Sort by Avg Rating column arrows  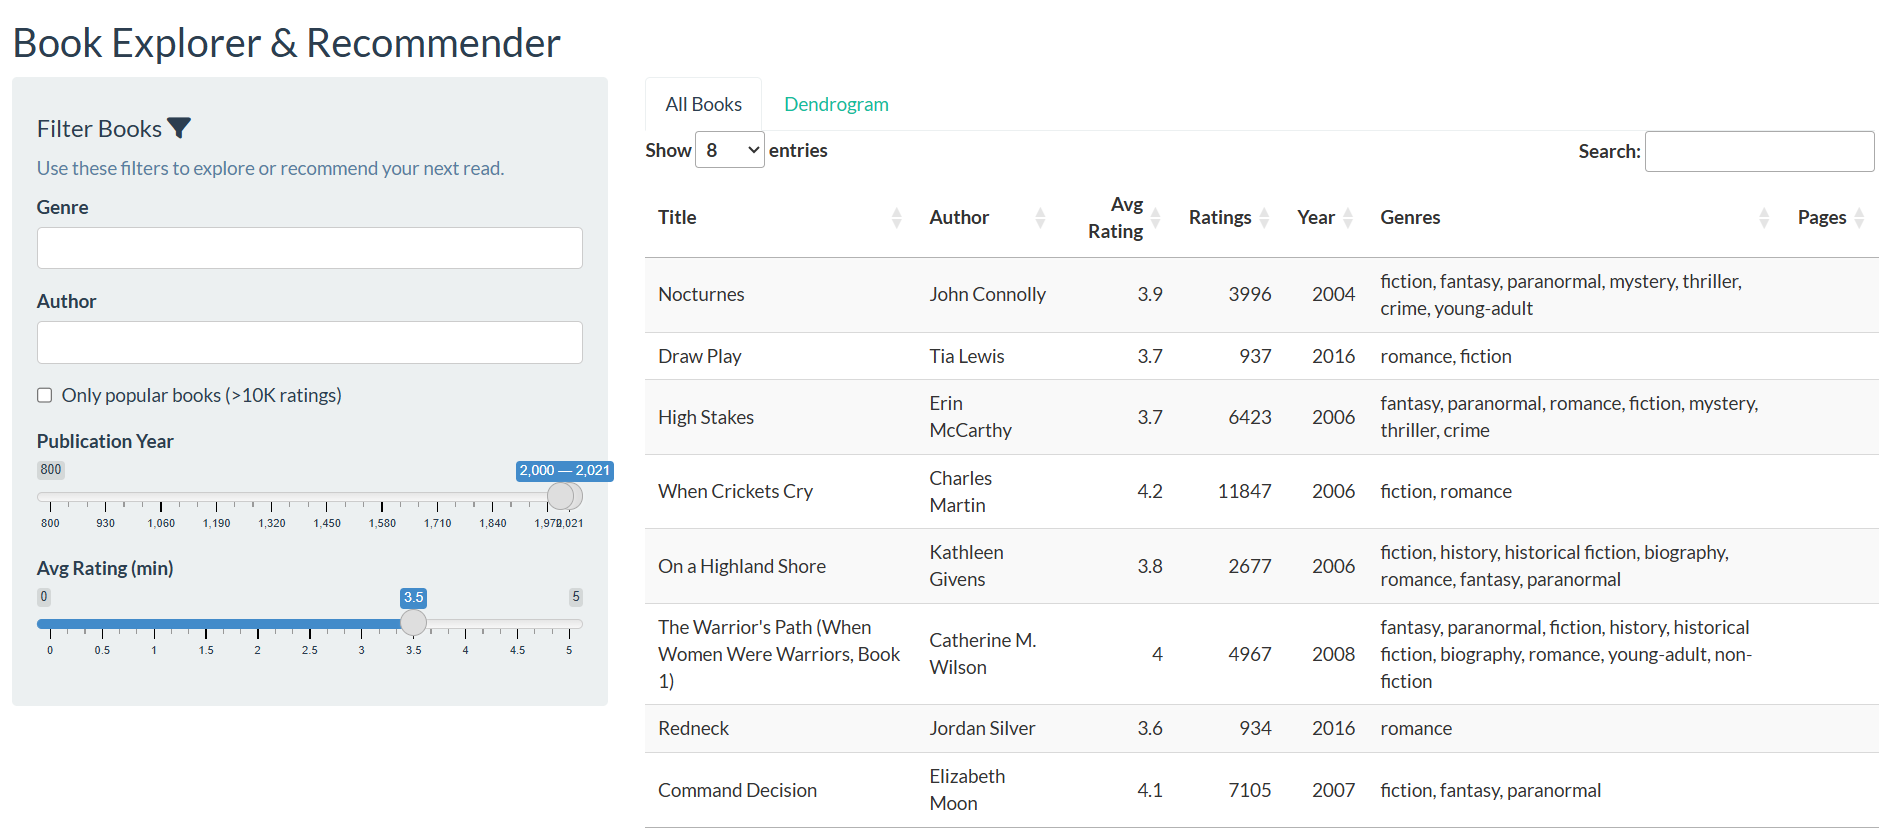(1156, 217)
